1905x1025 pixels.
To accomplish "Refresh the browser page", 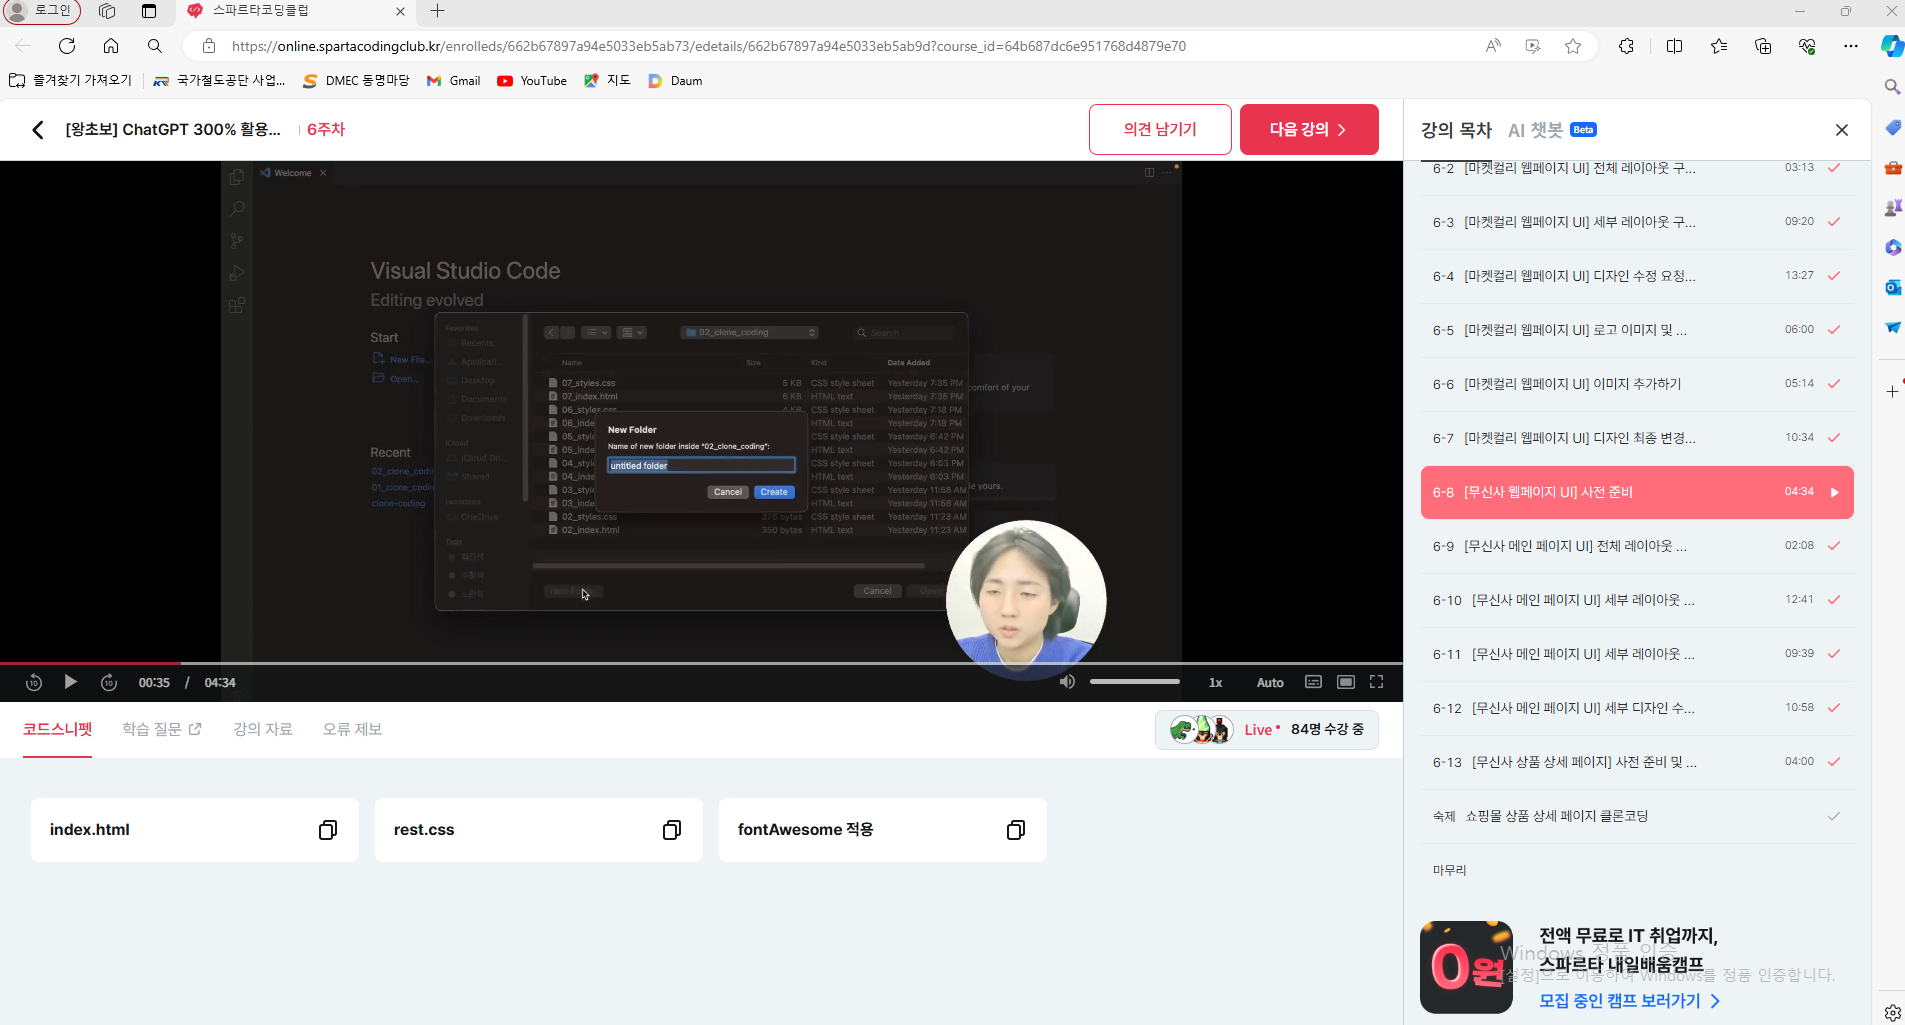I will [67, 46].
